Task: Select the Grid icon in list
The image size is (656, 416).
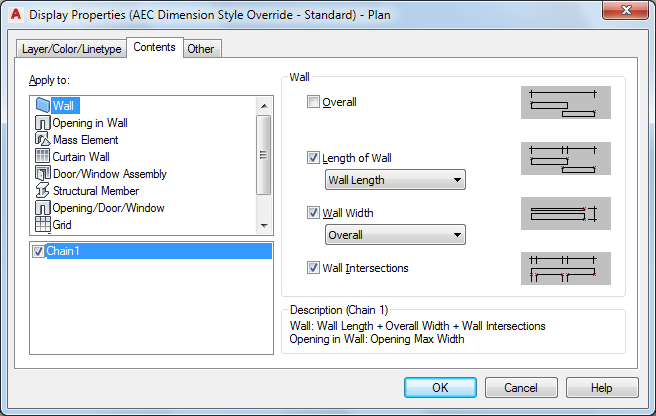Action: pos(42,225)
